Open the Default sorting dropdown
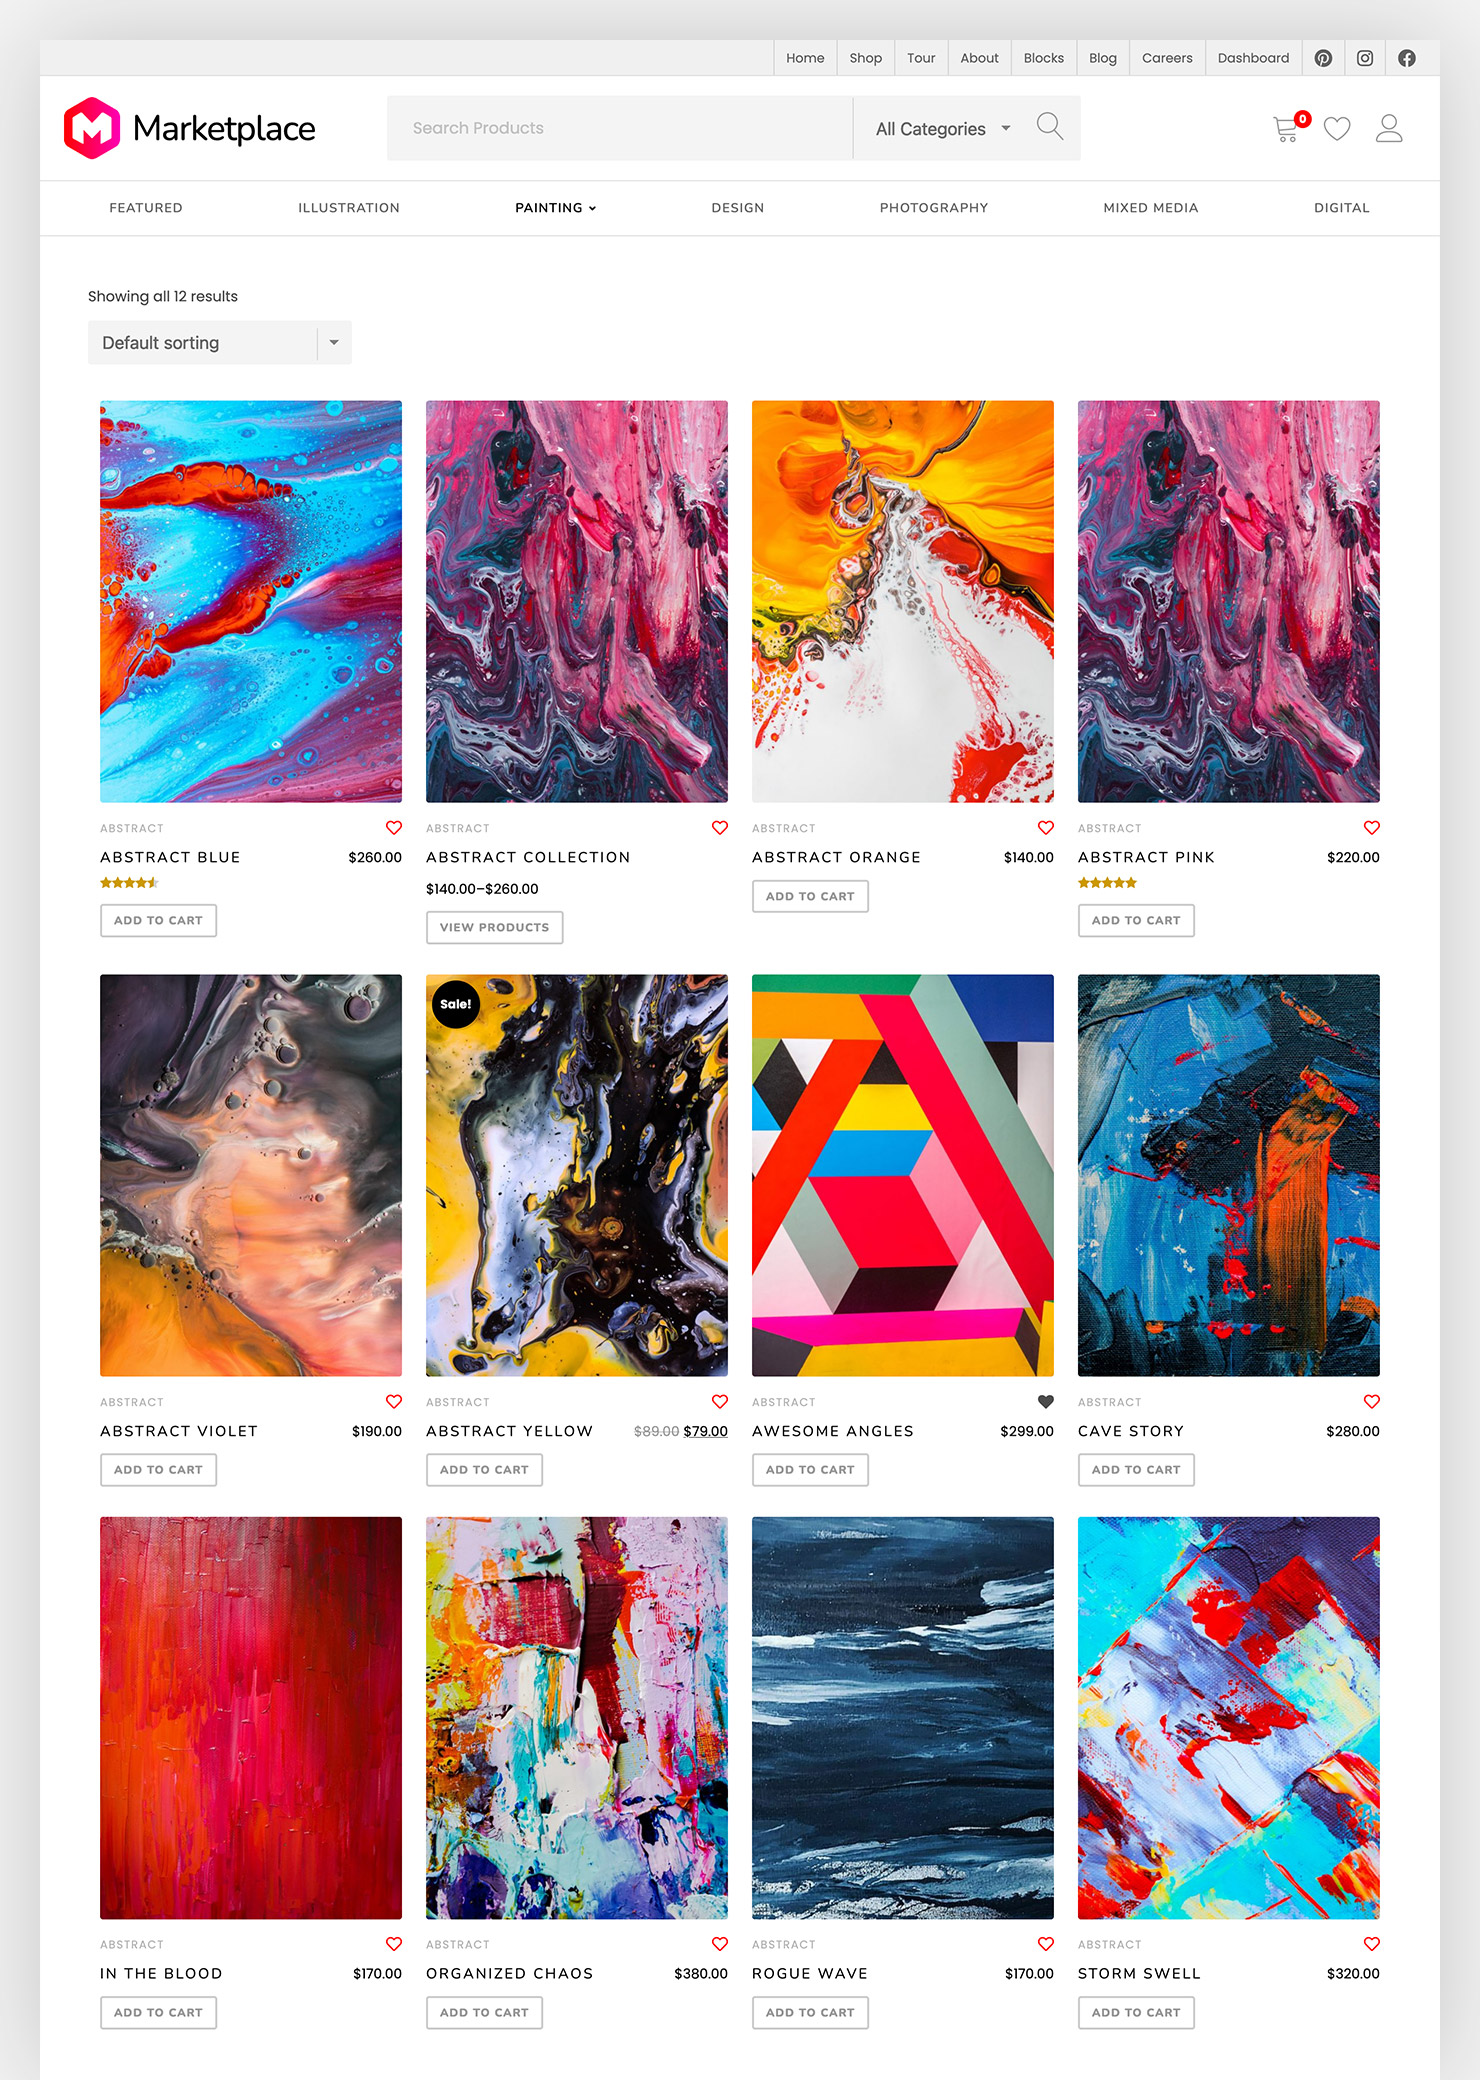The height and width of the screenshot is (2080, 1480). [x=220, y=342]
